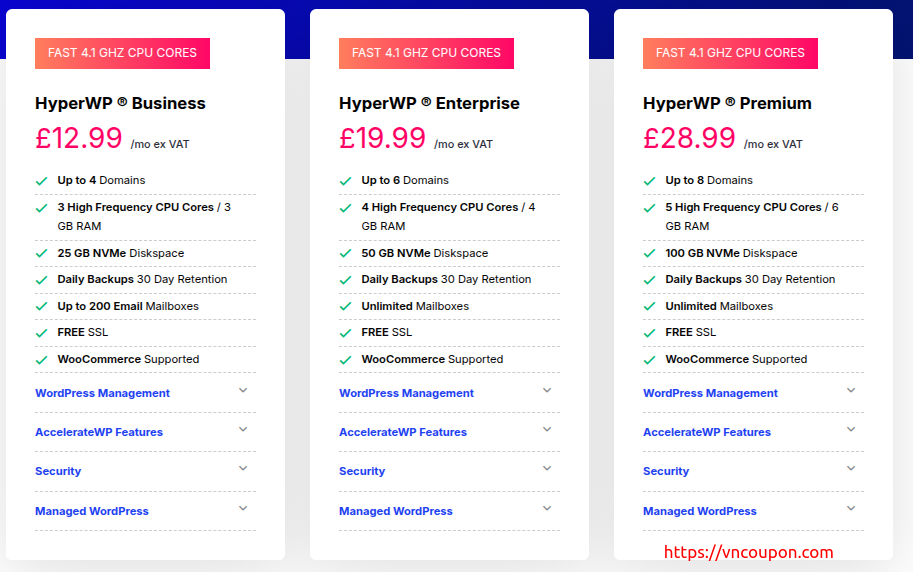Image resolution: width=913 pixels, height=572 pixels.
Task: Click the checkmark beside Premium '100 GB NVMe Diskspace'
Action: pyautogui.click(x=649, y=254)
